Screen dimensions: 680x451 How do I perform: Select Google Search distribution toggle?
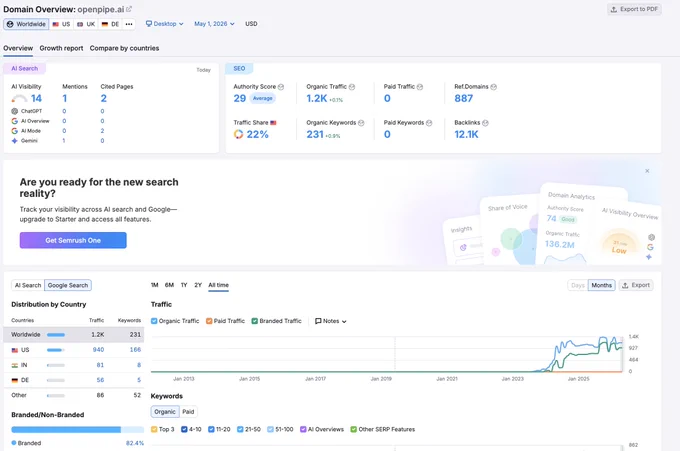[68, 285]
